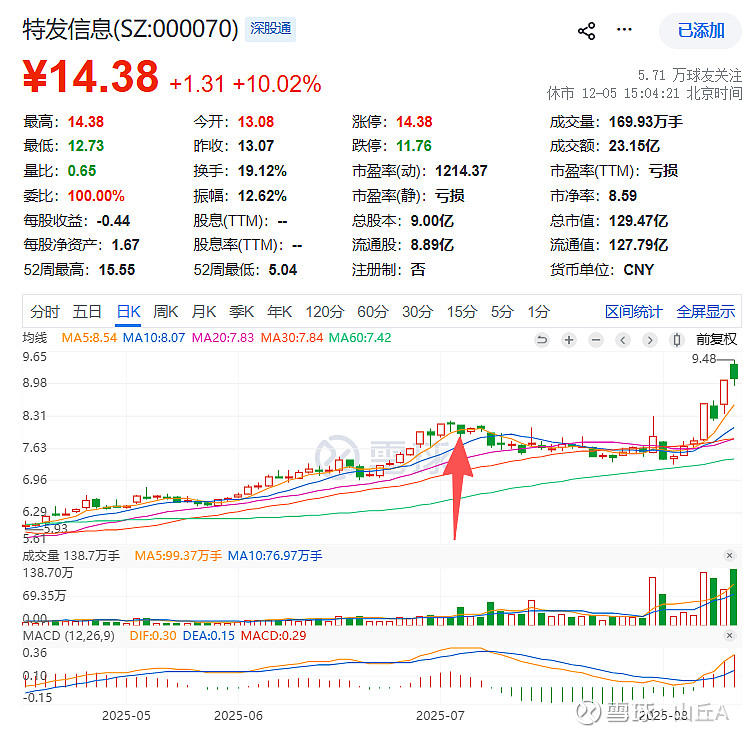Move chart left with previous arrow
The image size is (750, 735).
(623, 340)
